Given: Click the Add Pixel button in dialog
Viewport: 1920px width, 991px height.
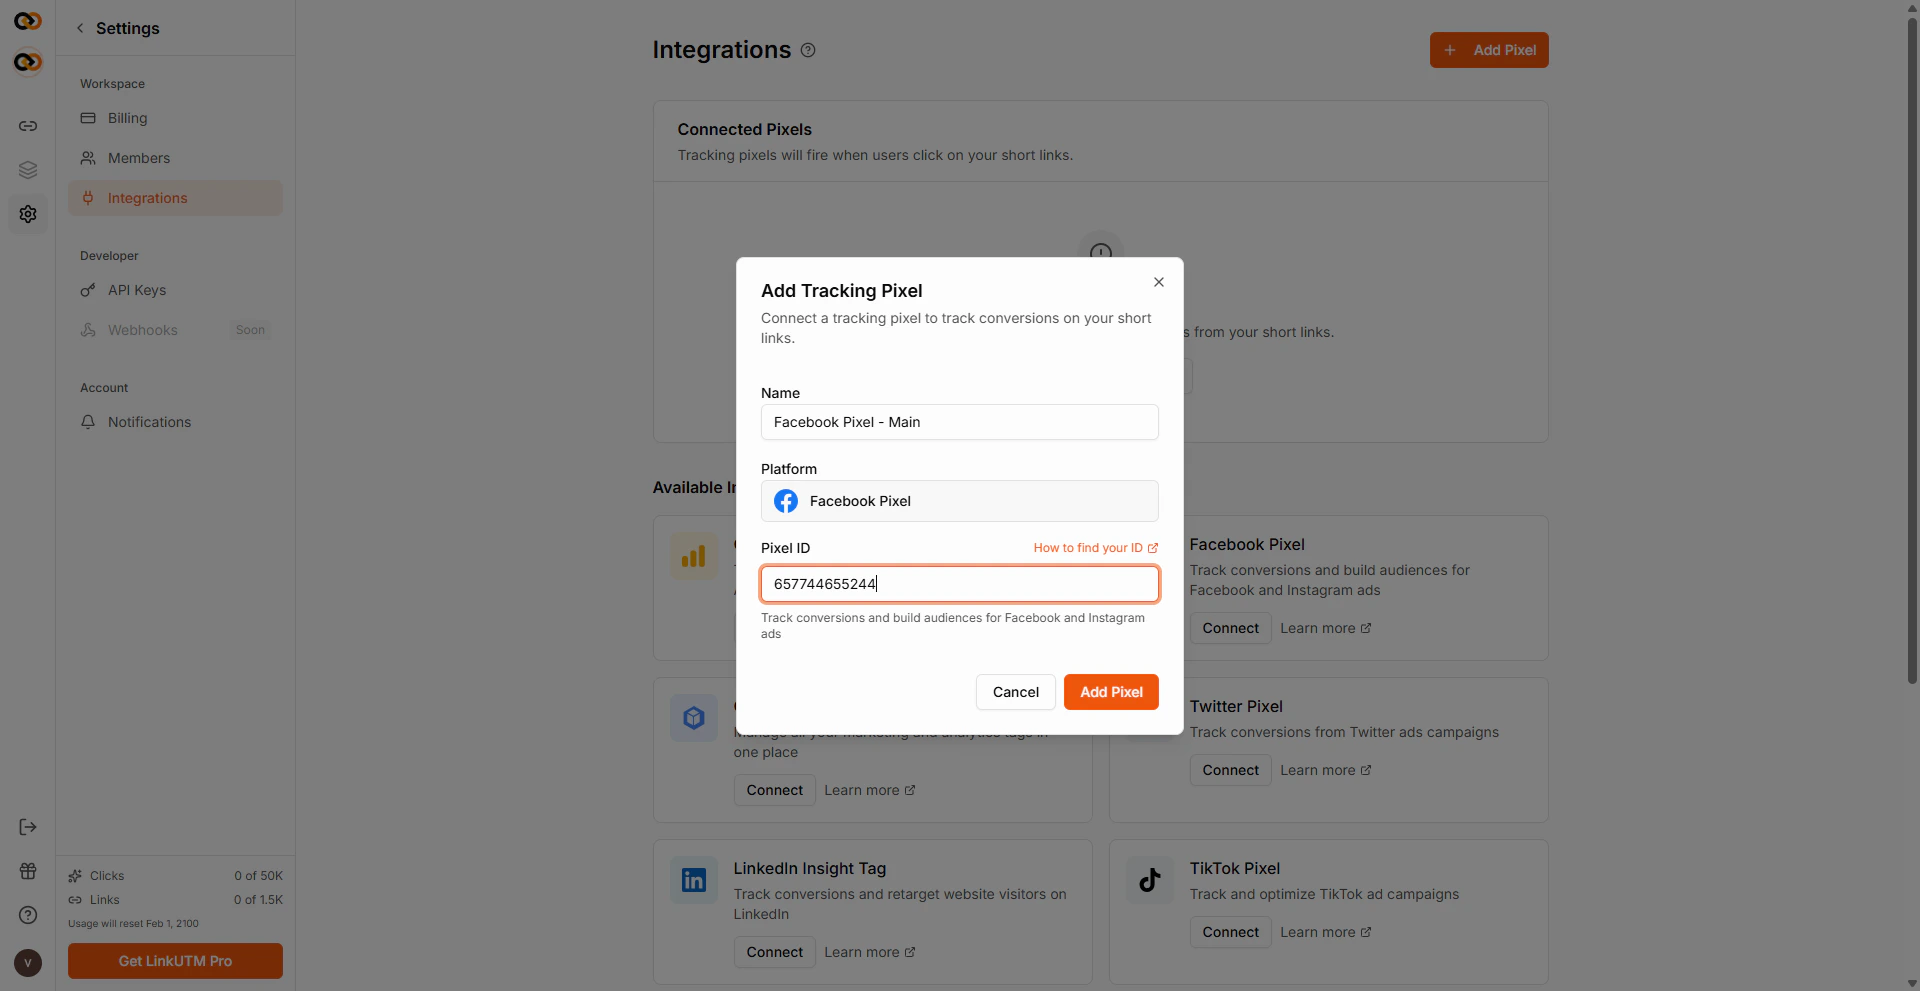Looking at the screenshot, I should [x=1111, y=692].
